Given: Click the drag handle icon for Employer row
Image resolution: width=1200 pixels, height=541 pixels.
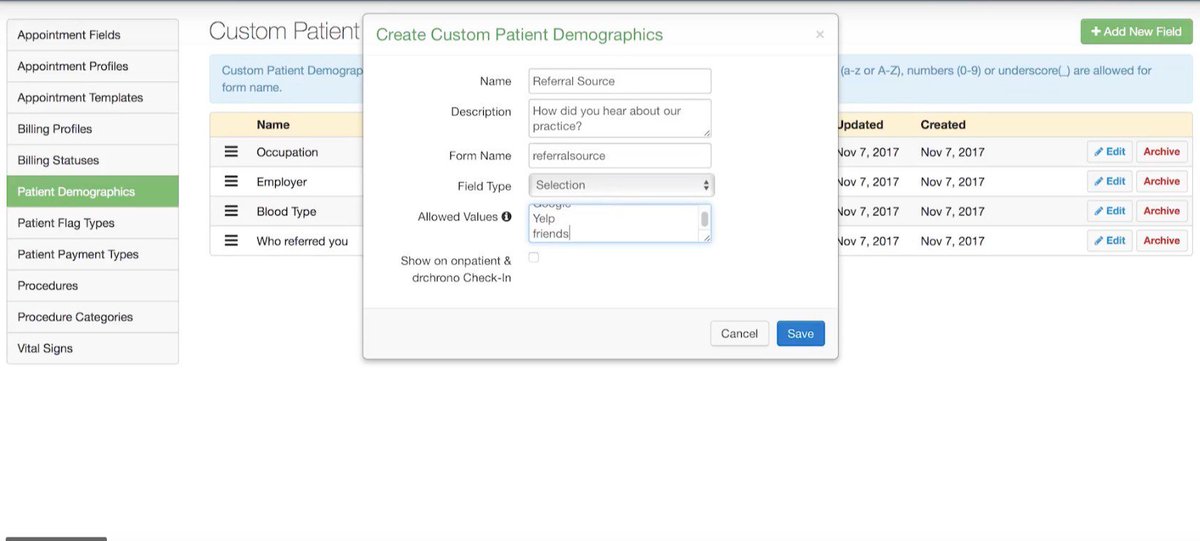Looking at the screenshot, I should pos(231,182).
